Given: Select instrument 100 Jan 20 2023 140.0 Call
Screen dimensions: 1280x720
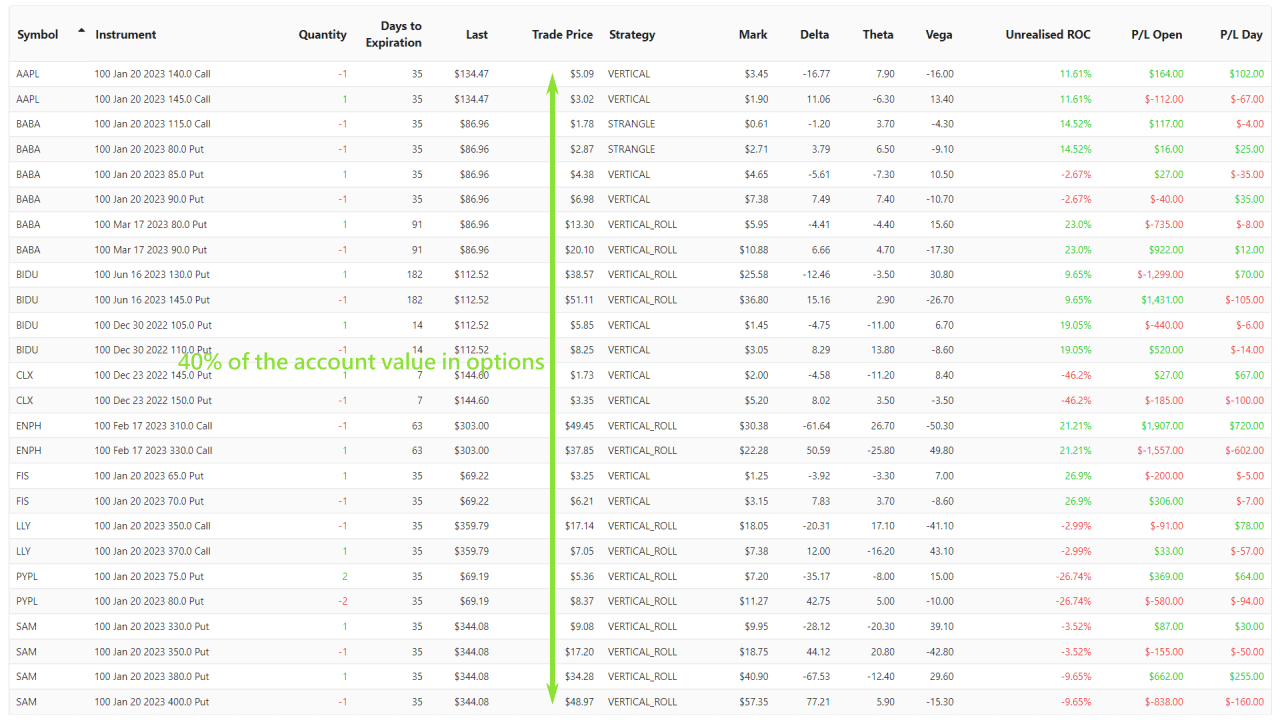Looking at the screenshot, I should [153, 74].
